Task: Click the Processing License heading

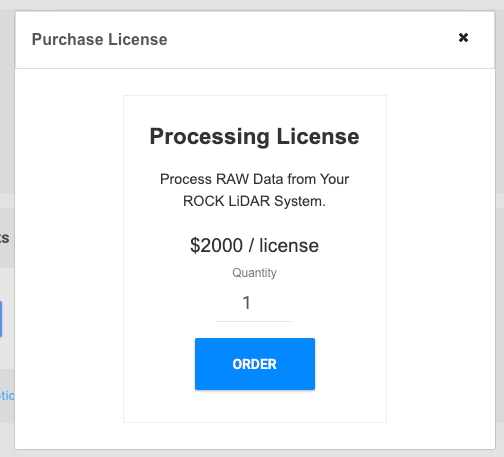Action: tap(254, 136)
